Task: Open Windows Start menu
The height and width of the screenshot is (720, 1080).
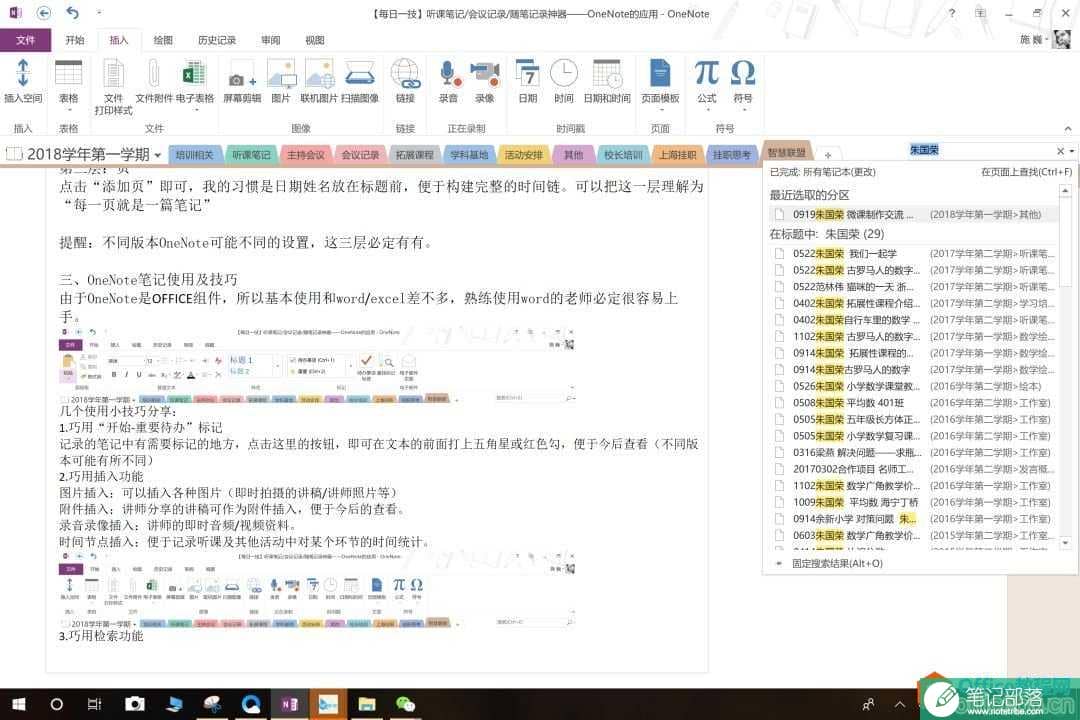Action: tap(19, 703)
